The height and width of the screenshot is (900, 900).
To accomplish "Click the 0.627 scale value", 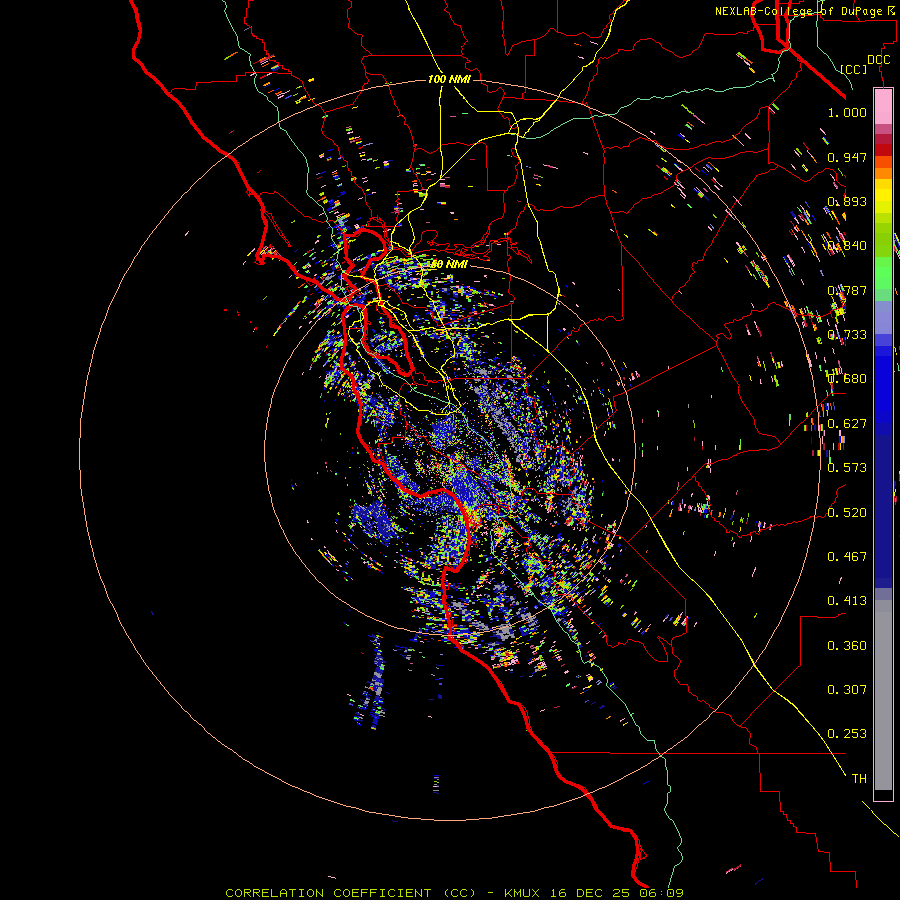I will pos(847,424).
